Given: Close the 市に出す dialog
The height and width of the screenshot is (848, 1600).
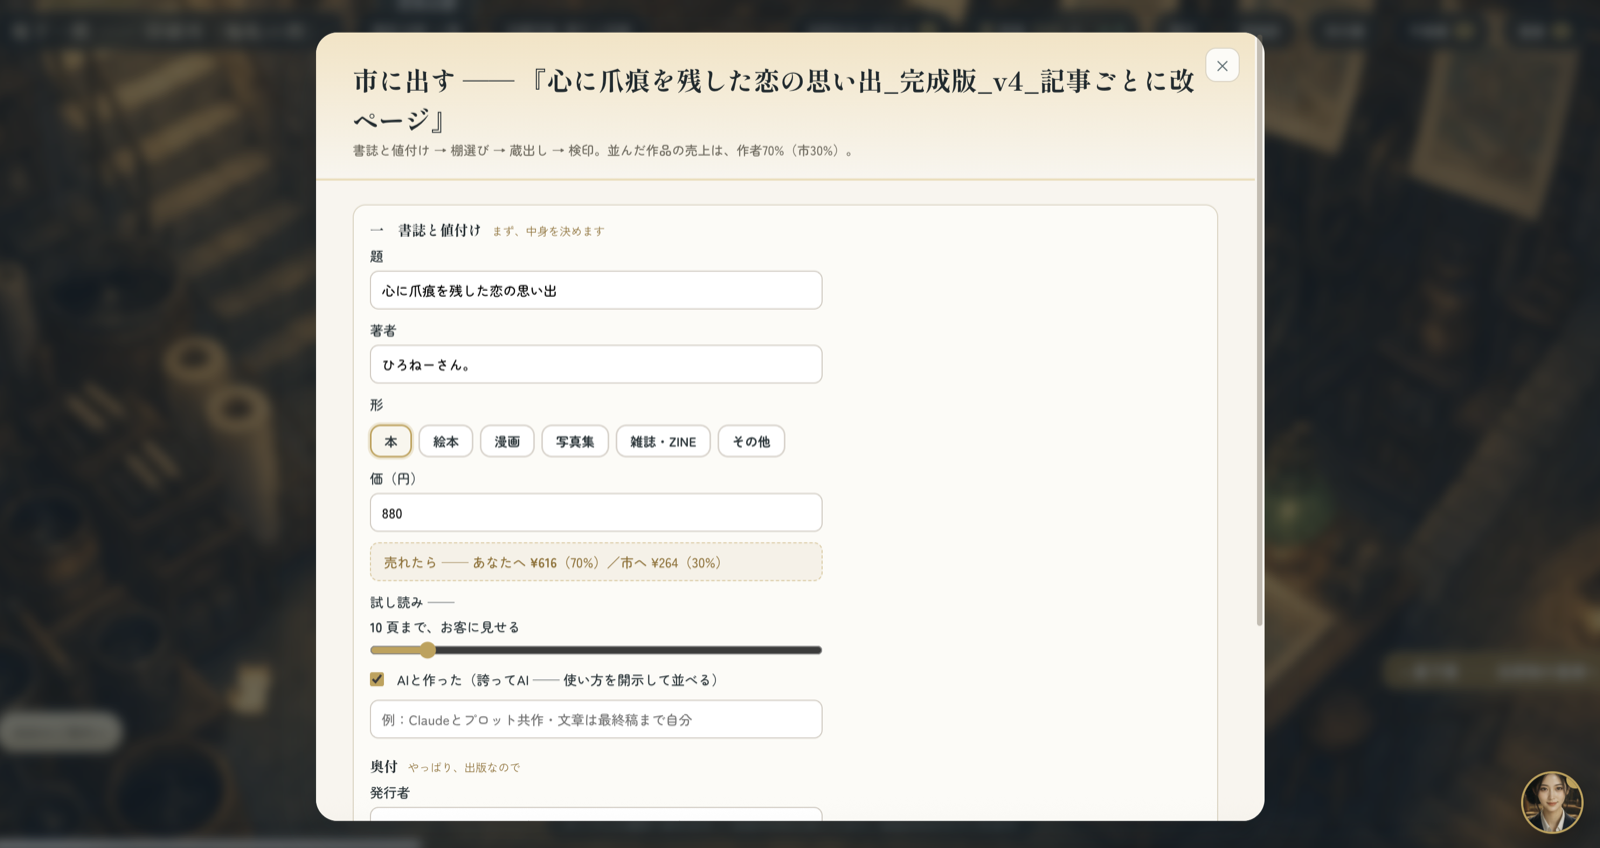Looking at the screenshot, I should (x=1222, y=66).
